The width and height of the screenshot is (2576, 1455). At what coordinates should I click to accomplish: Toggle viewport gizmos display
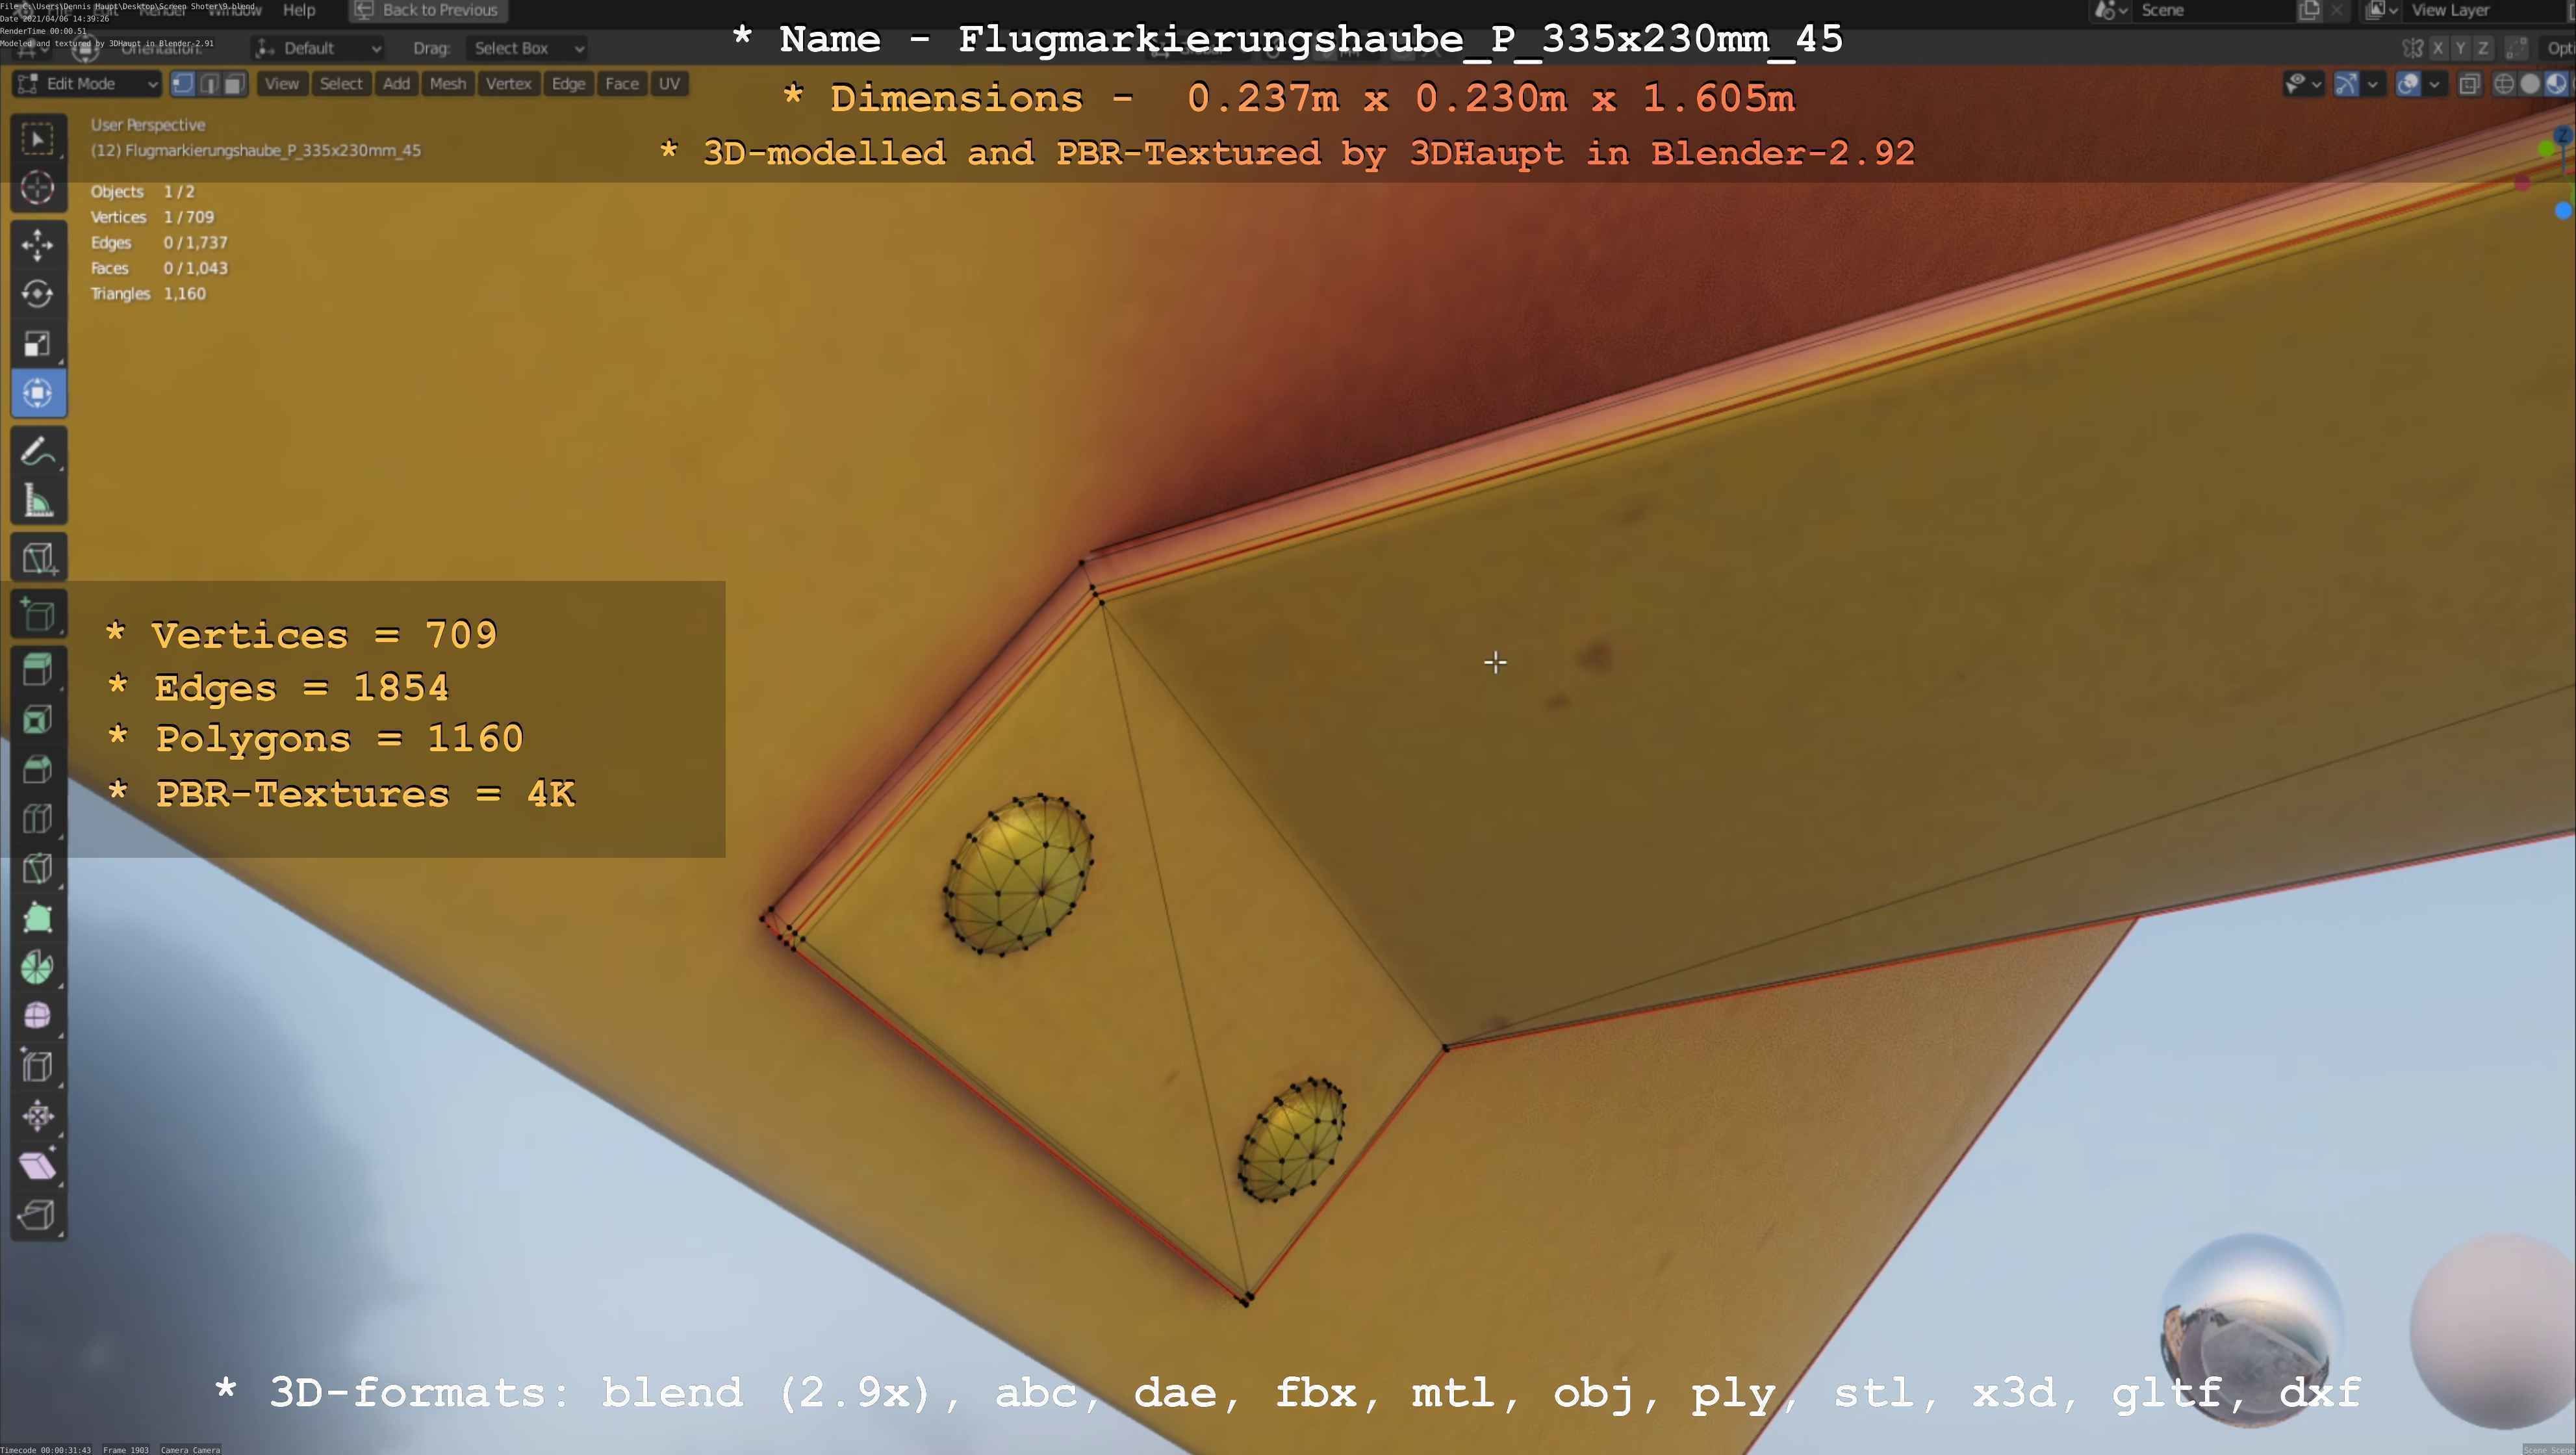point(2346,84)
